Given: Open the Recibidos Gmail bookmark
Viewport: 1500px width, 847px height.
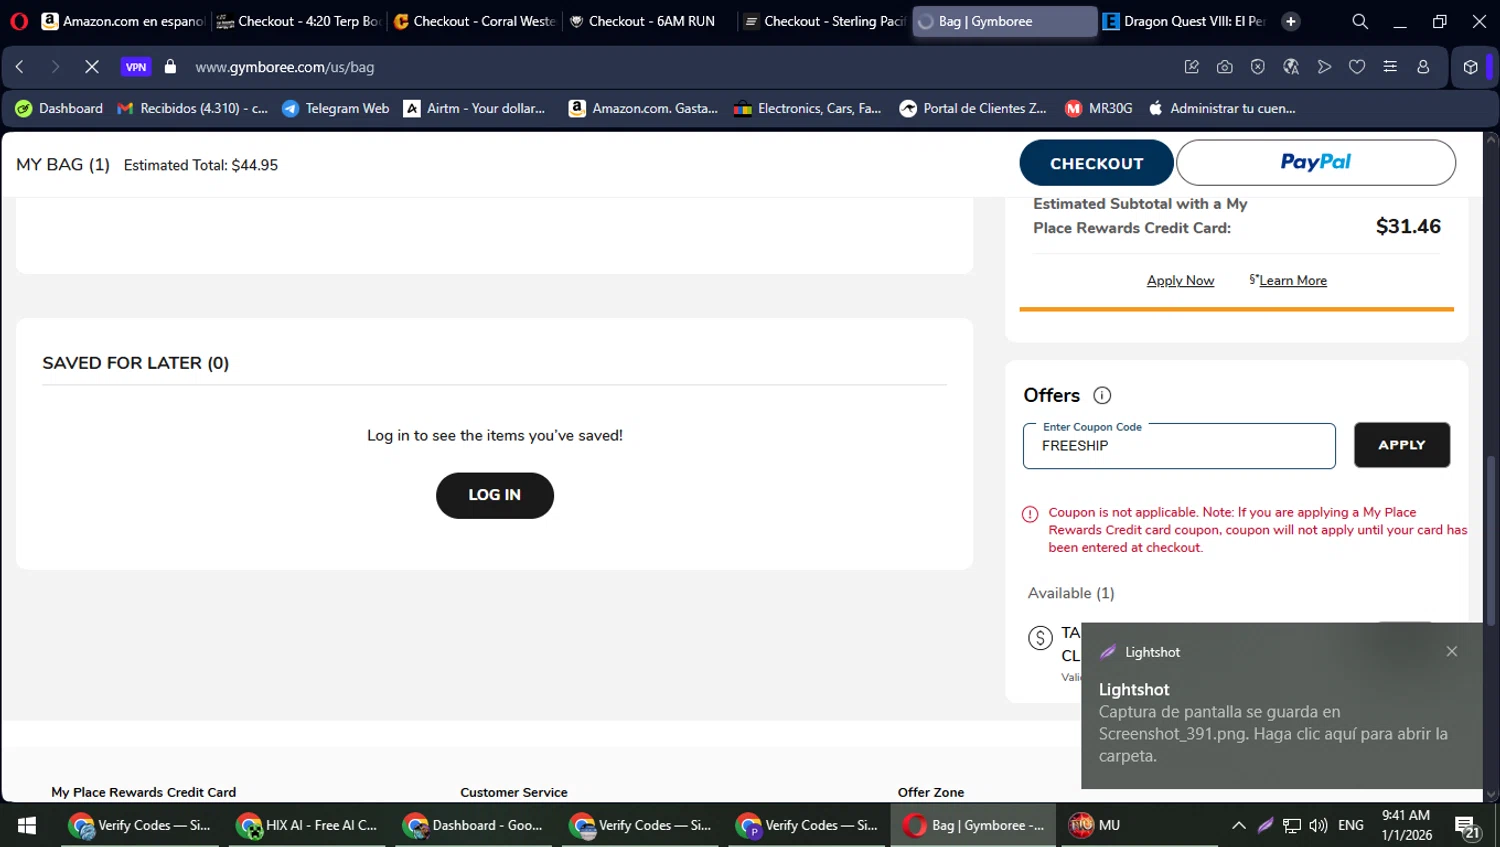Looking at the screenshot, I should point(193,108).
